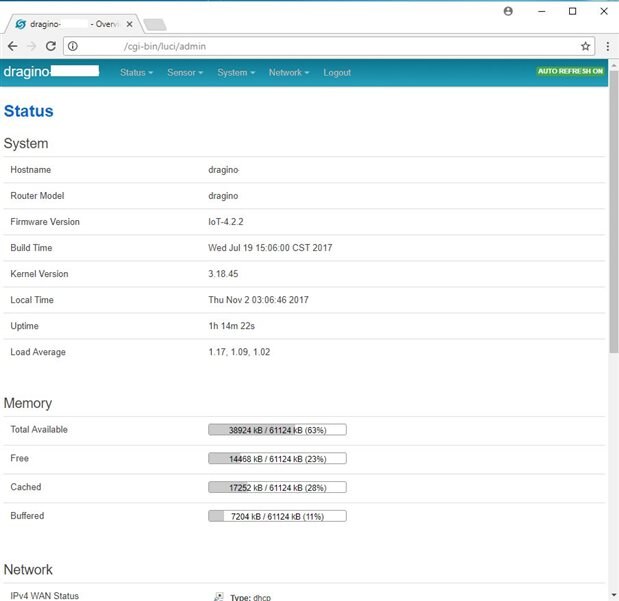Image resolution: width=619 pixels, height=601 pixels.
Task: Click the browser back arrow
Action: pos(13,46)
